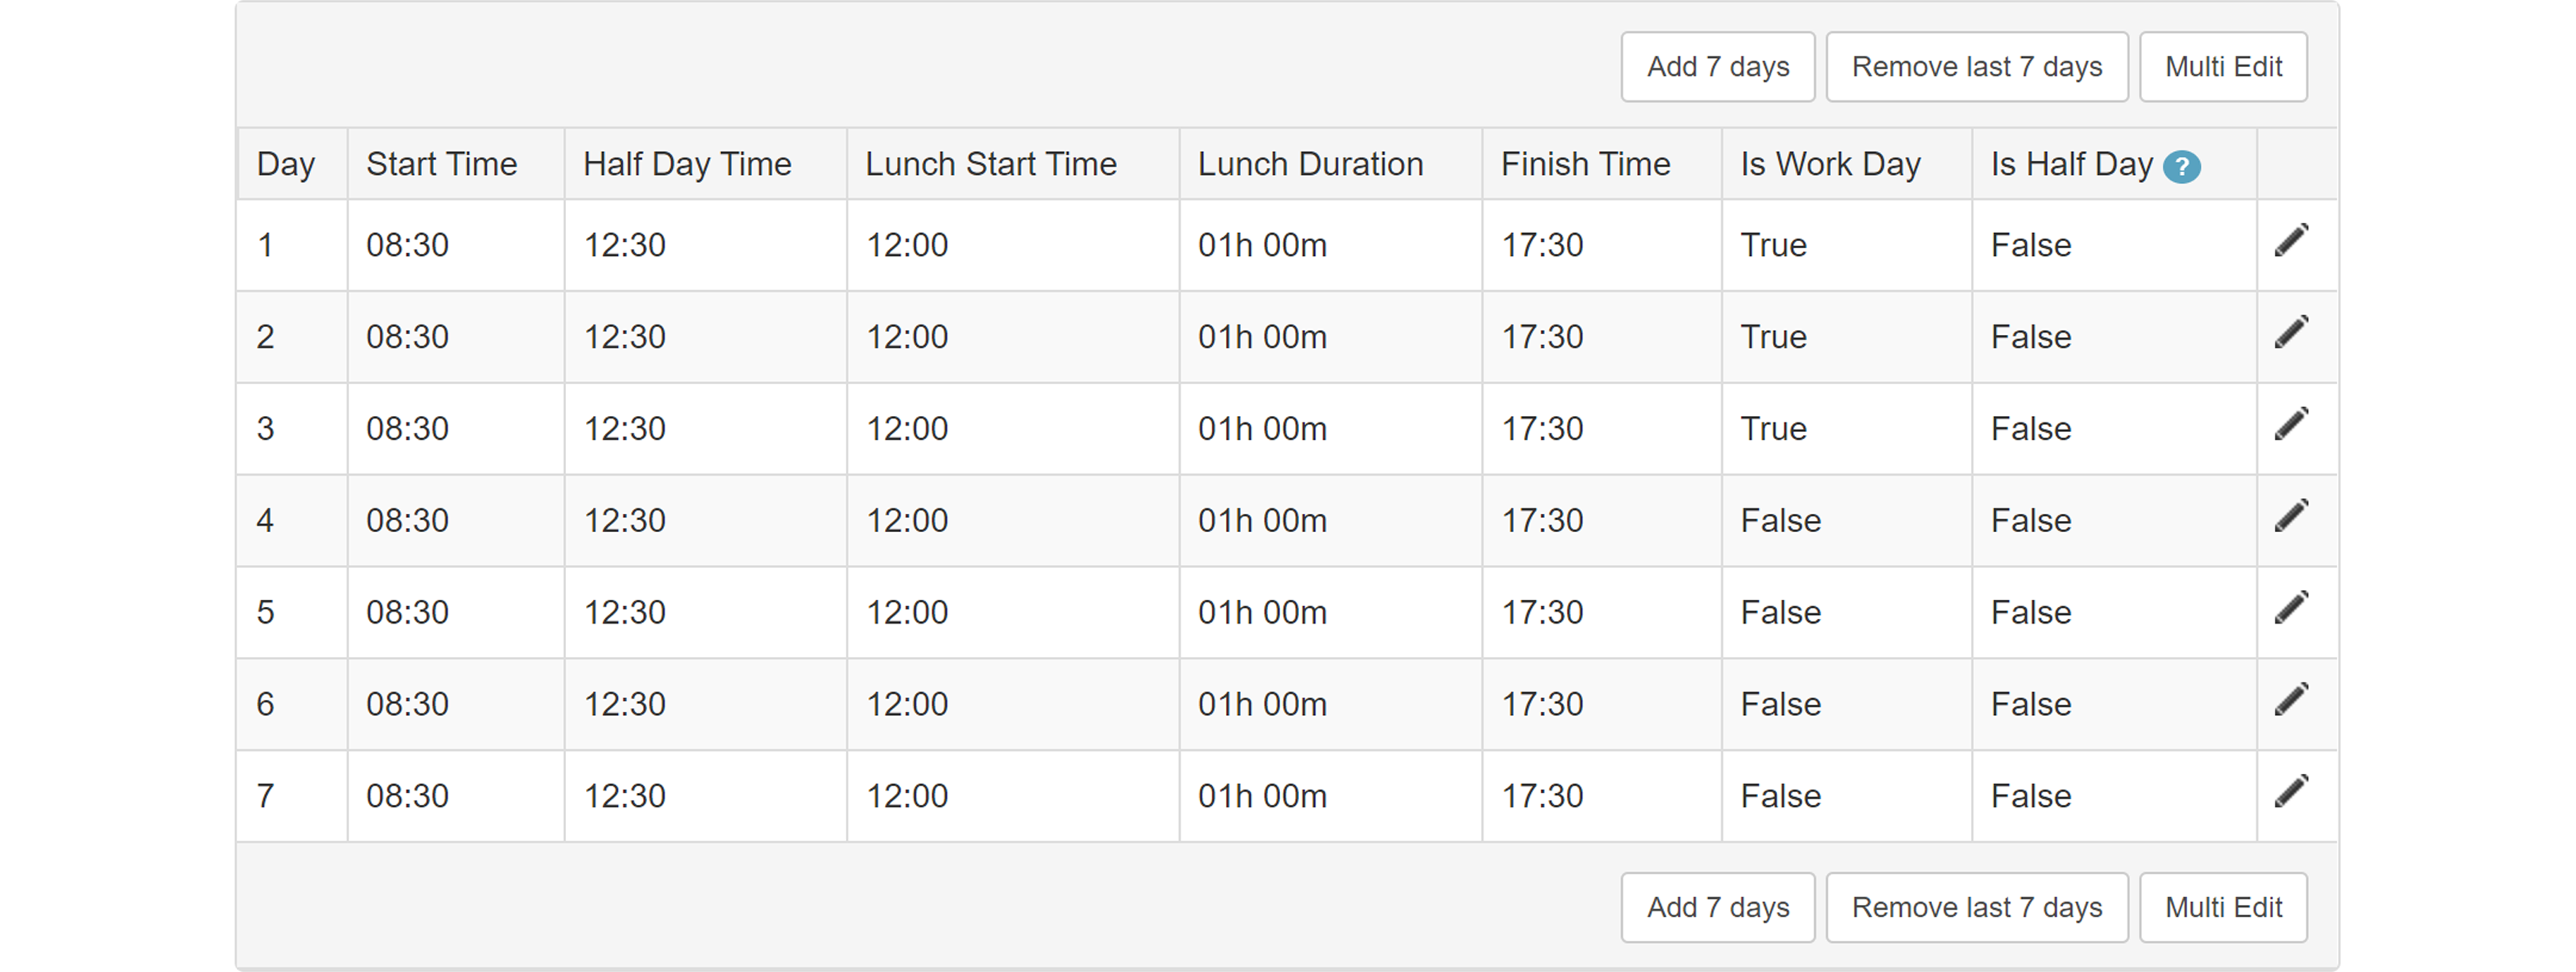Viewport: 2576px width, 972px height.
Task: Edit day 3 using pencil icon
Action: tap(2291, 425)
